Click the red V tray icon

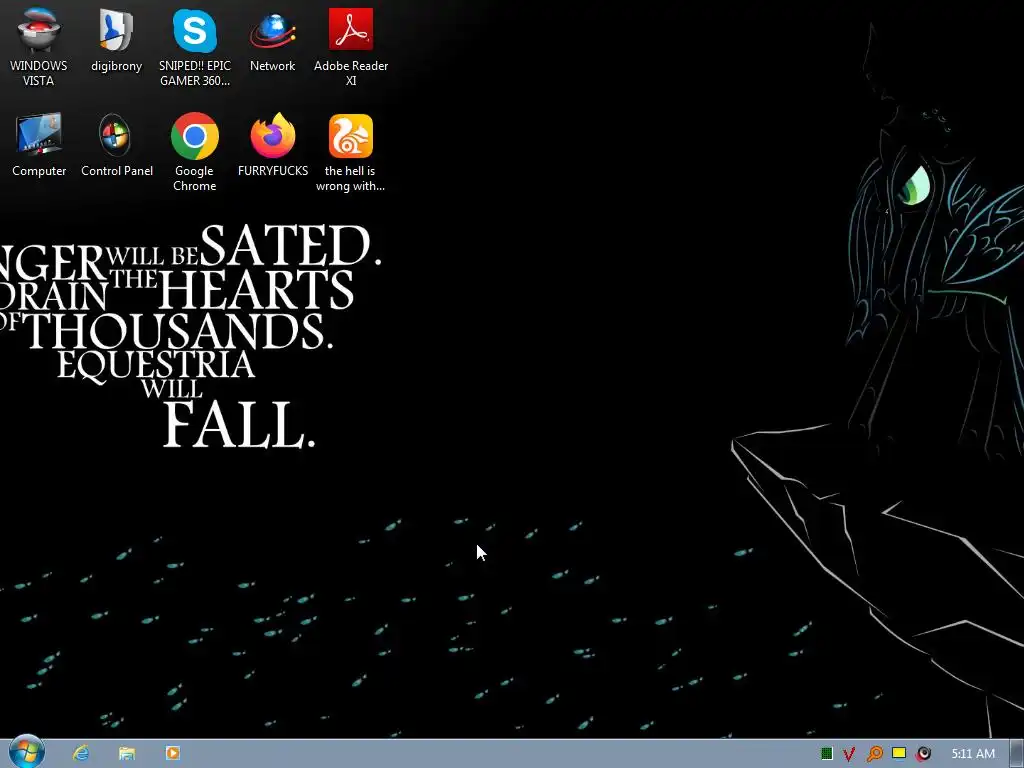[x=849, y=754]
